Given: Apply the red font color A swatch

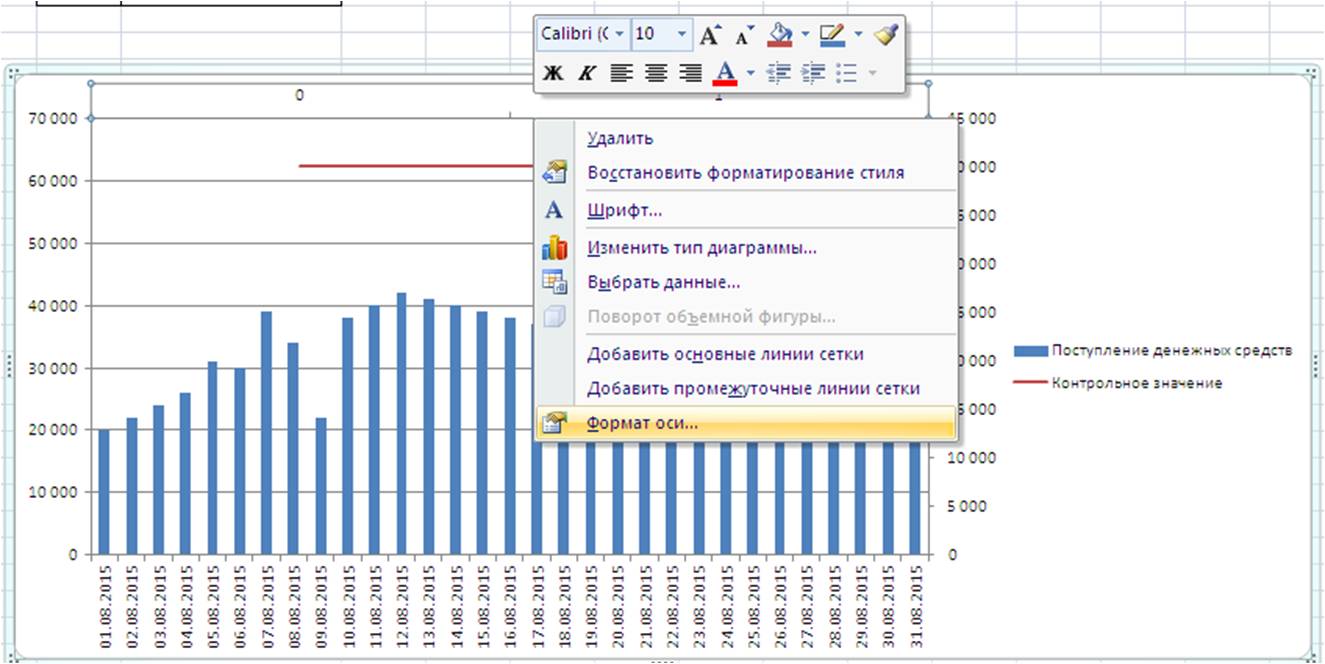Looking at the screenshot, I should [725, 73].
